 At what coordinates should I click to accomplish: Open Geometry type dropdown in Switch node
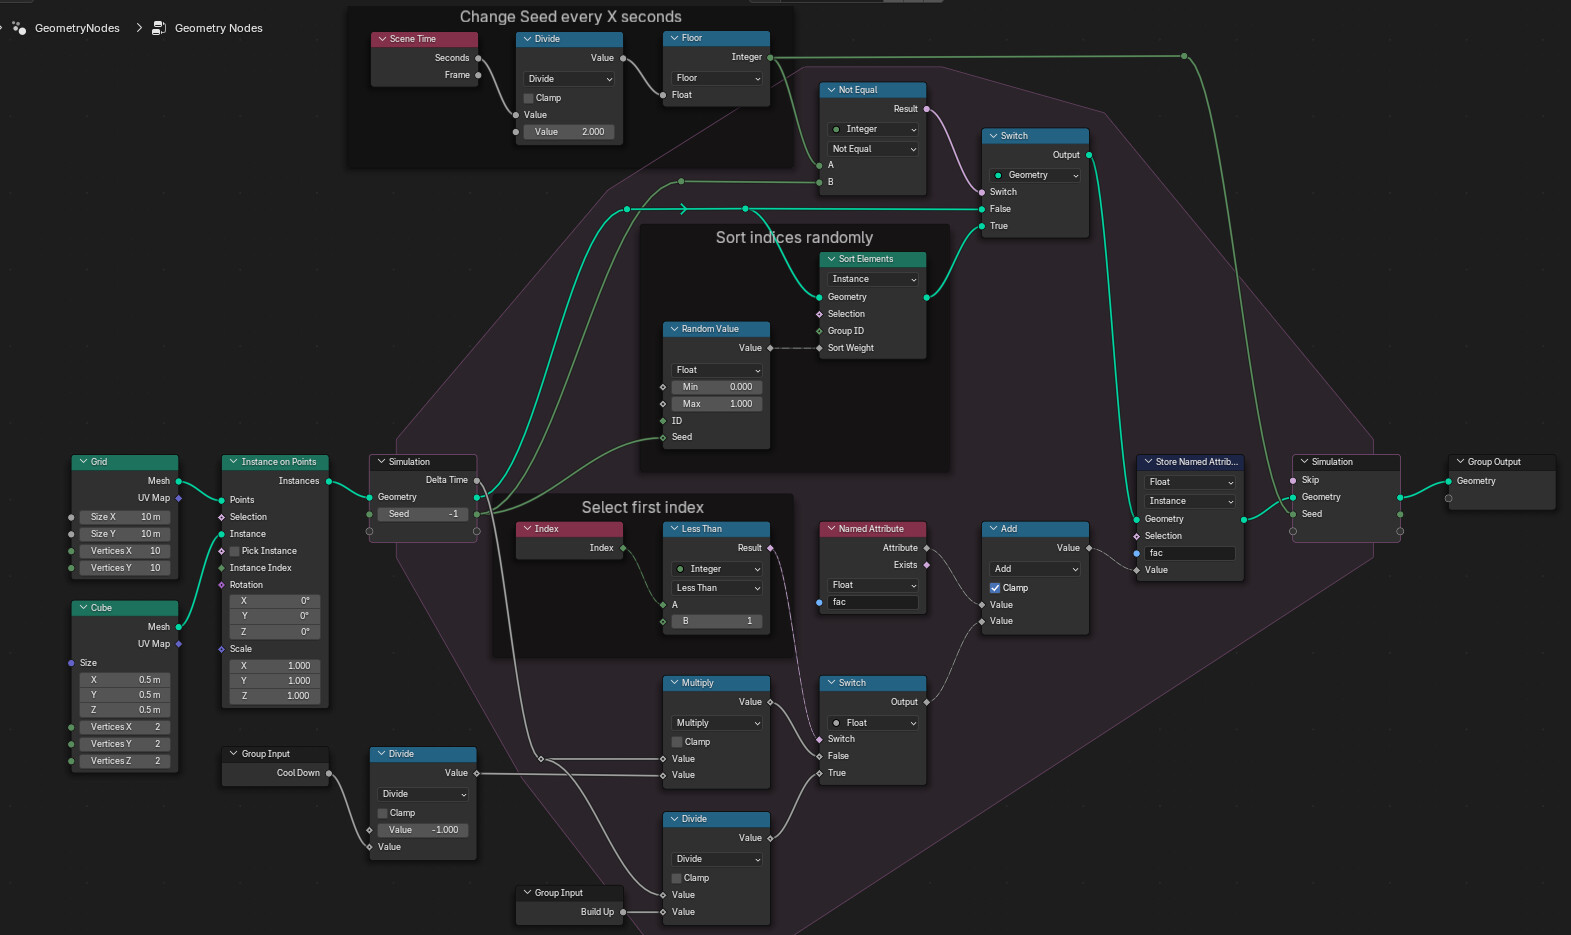pos(1035,175)
